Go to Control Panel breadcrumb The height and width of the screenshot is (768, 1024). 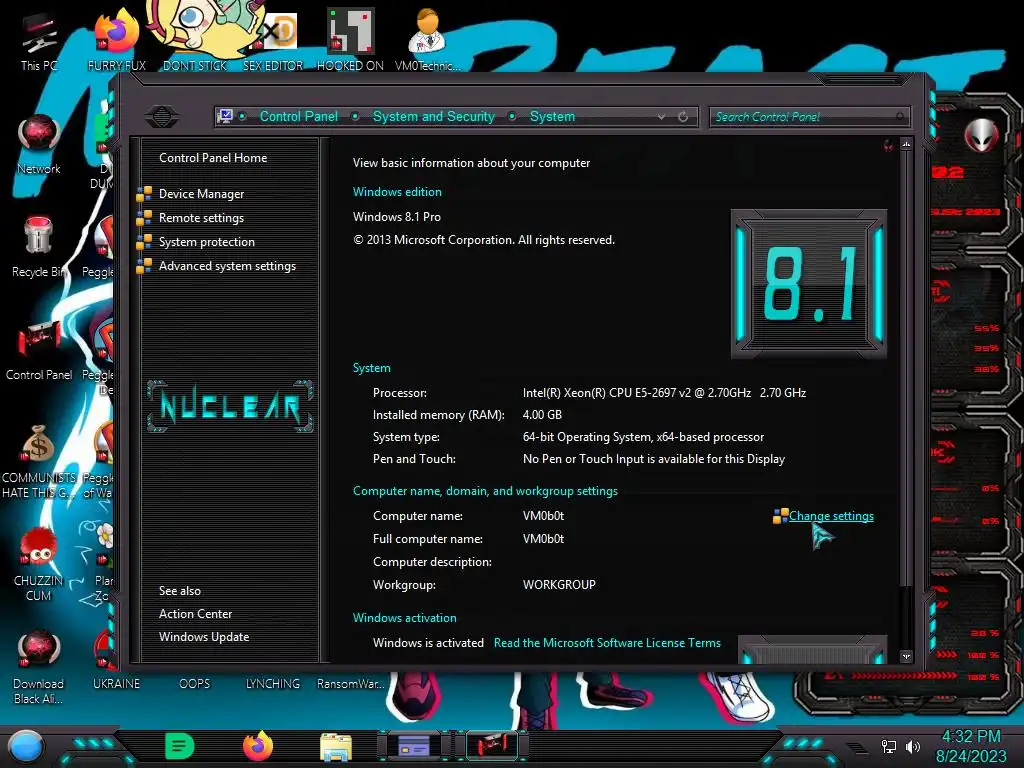tap(298, 116)
